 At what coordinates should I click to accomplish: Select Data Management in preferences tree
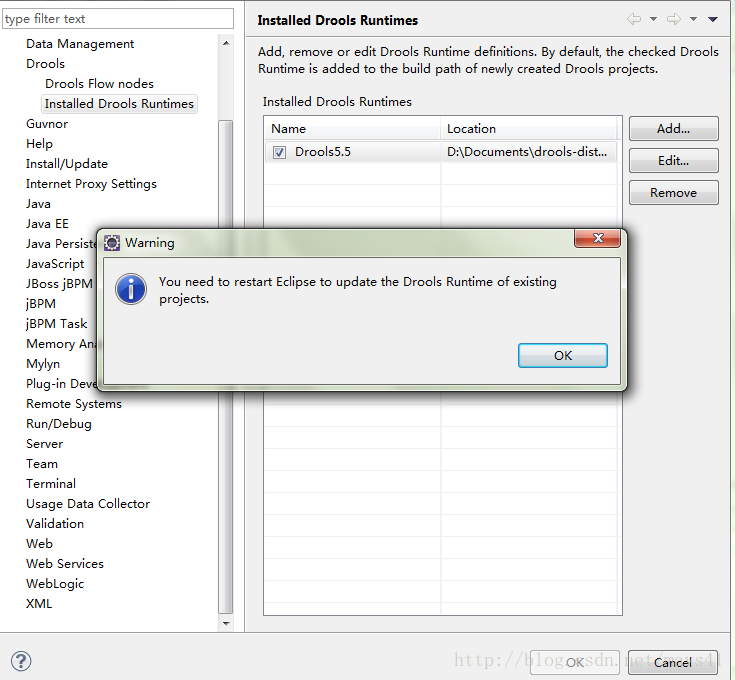pyautogui.click(x=80, y=44)
